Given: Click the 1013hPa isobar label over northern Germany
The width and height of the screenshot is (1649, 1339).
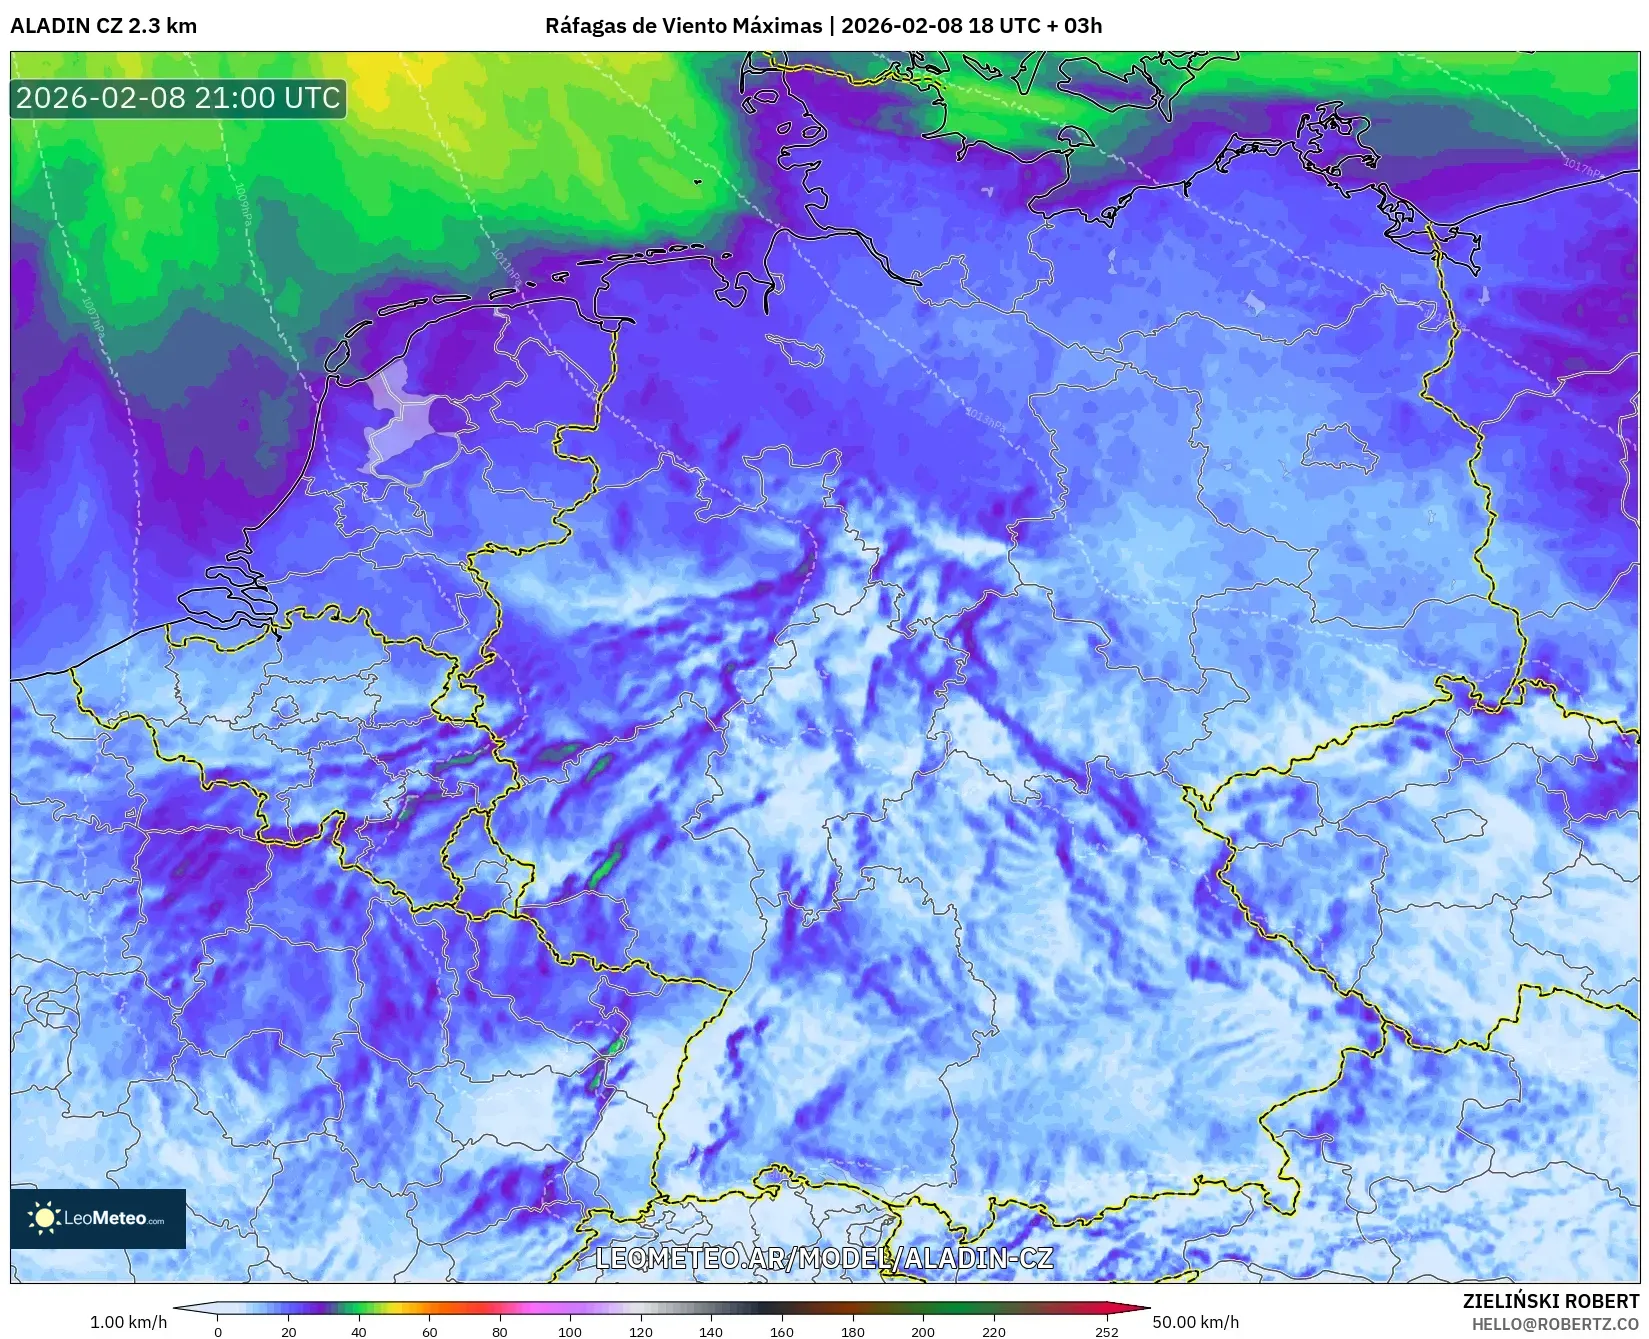Looking at the screenshot, I should (985, 418).
